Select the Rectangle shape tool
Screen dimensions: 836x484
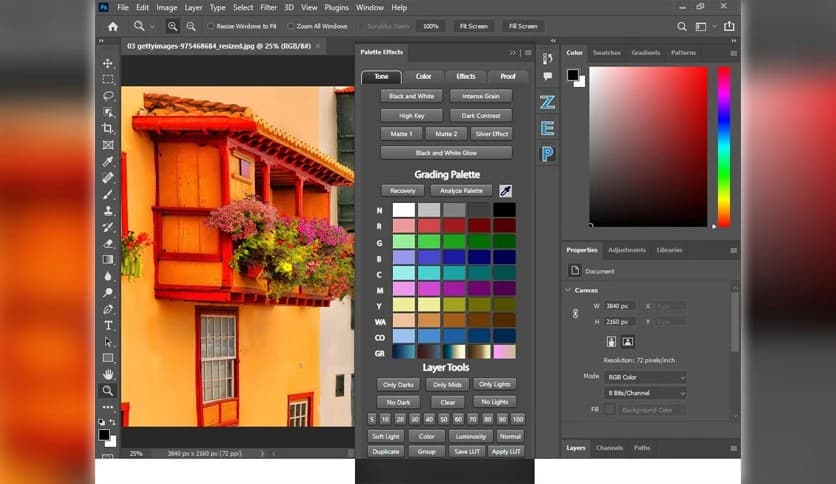click(108, 358)
